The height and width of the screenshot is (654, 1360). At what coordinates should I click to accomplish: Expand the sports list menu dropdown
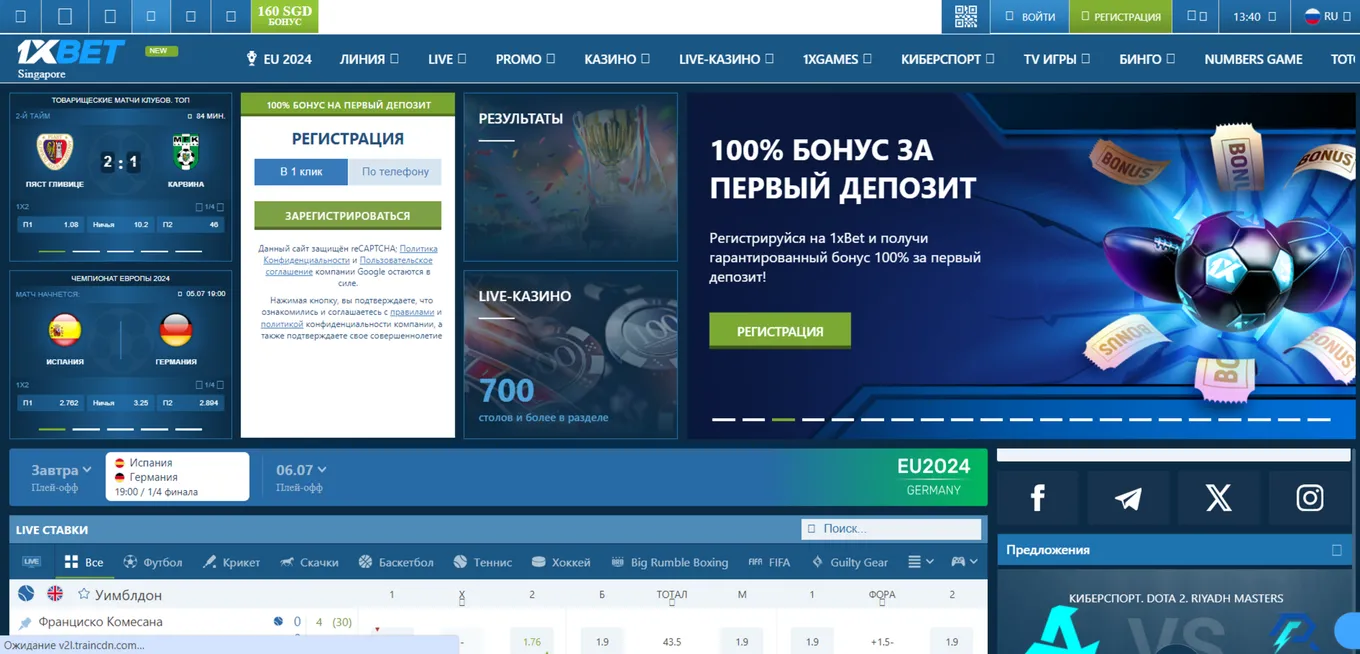[921, 562]
